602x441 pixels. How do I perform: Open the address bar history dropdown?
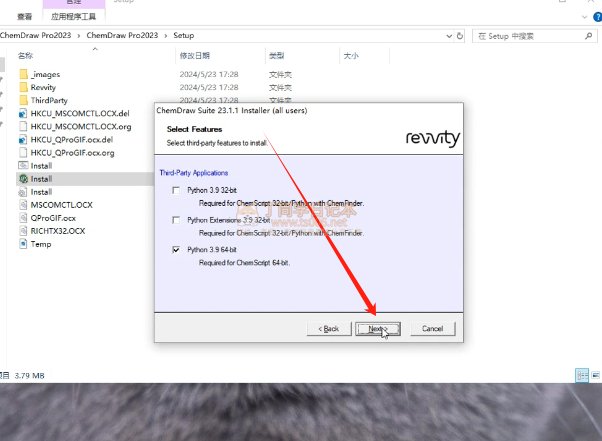point(449,36)
